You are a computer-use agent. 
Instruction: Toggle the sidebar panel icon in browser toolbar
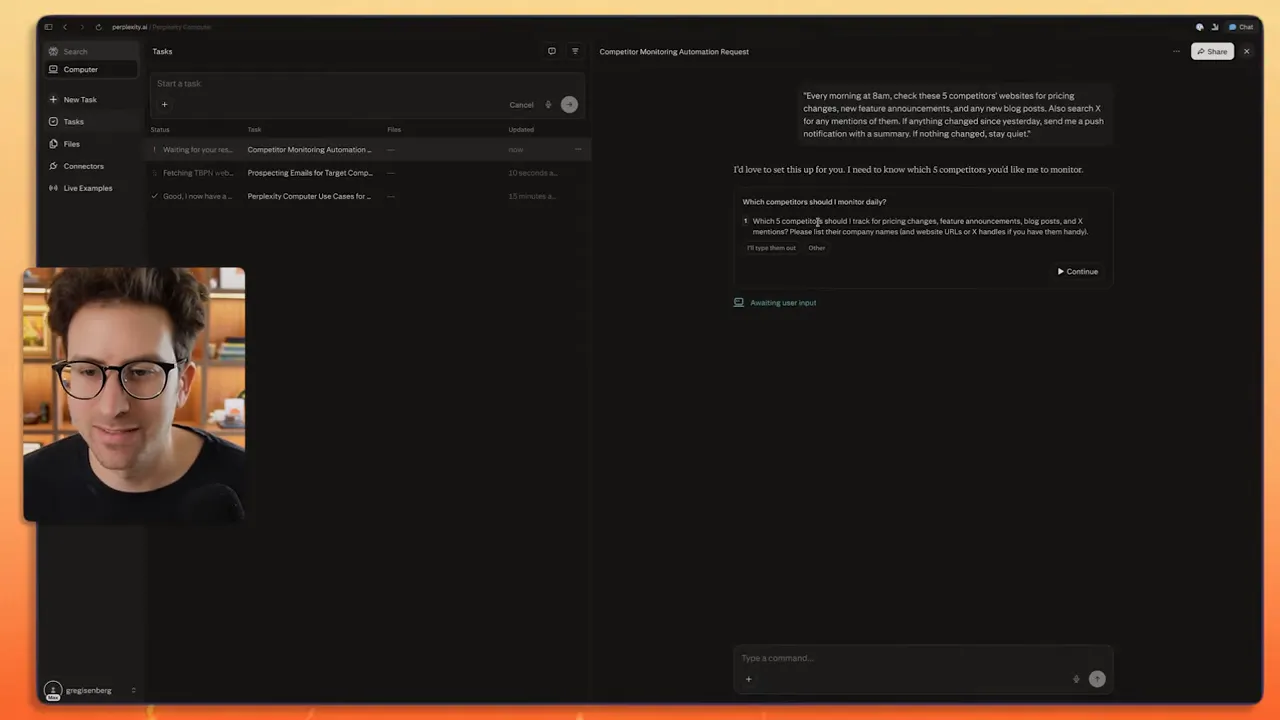click(x=48, y=27)
